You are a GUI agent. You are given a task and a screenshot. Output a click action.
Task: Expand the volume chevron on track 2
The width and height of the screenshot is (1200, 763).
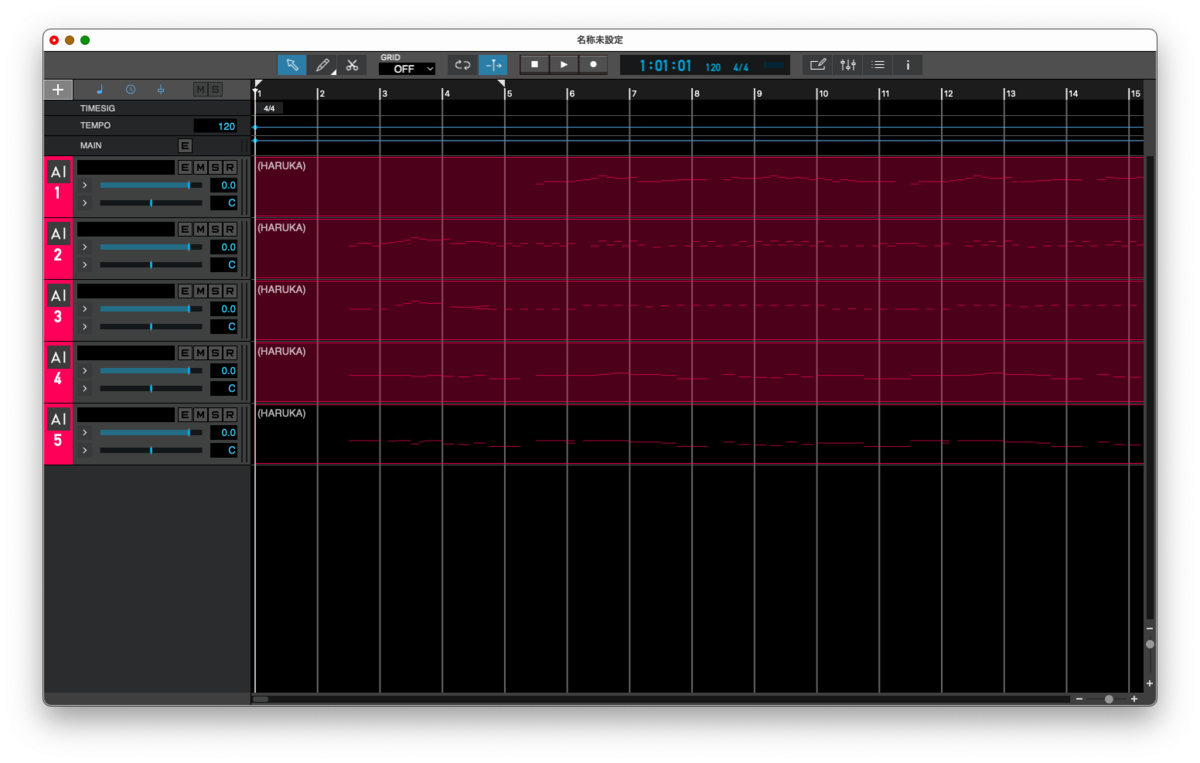(x=85, y=247)
